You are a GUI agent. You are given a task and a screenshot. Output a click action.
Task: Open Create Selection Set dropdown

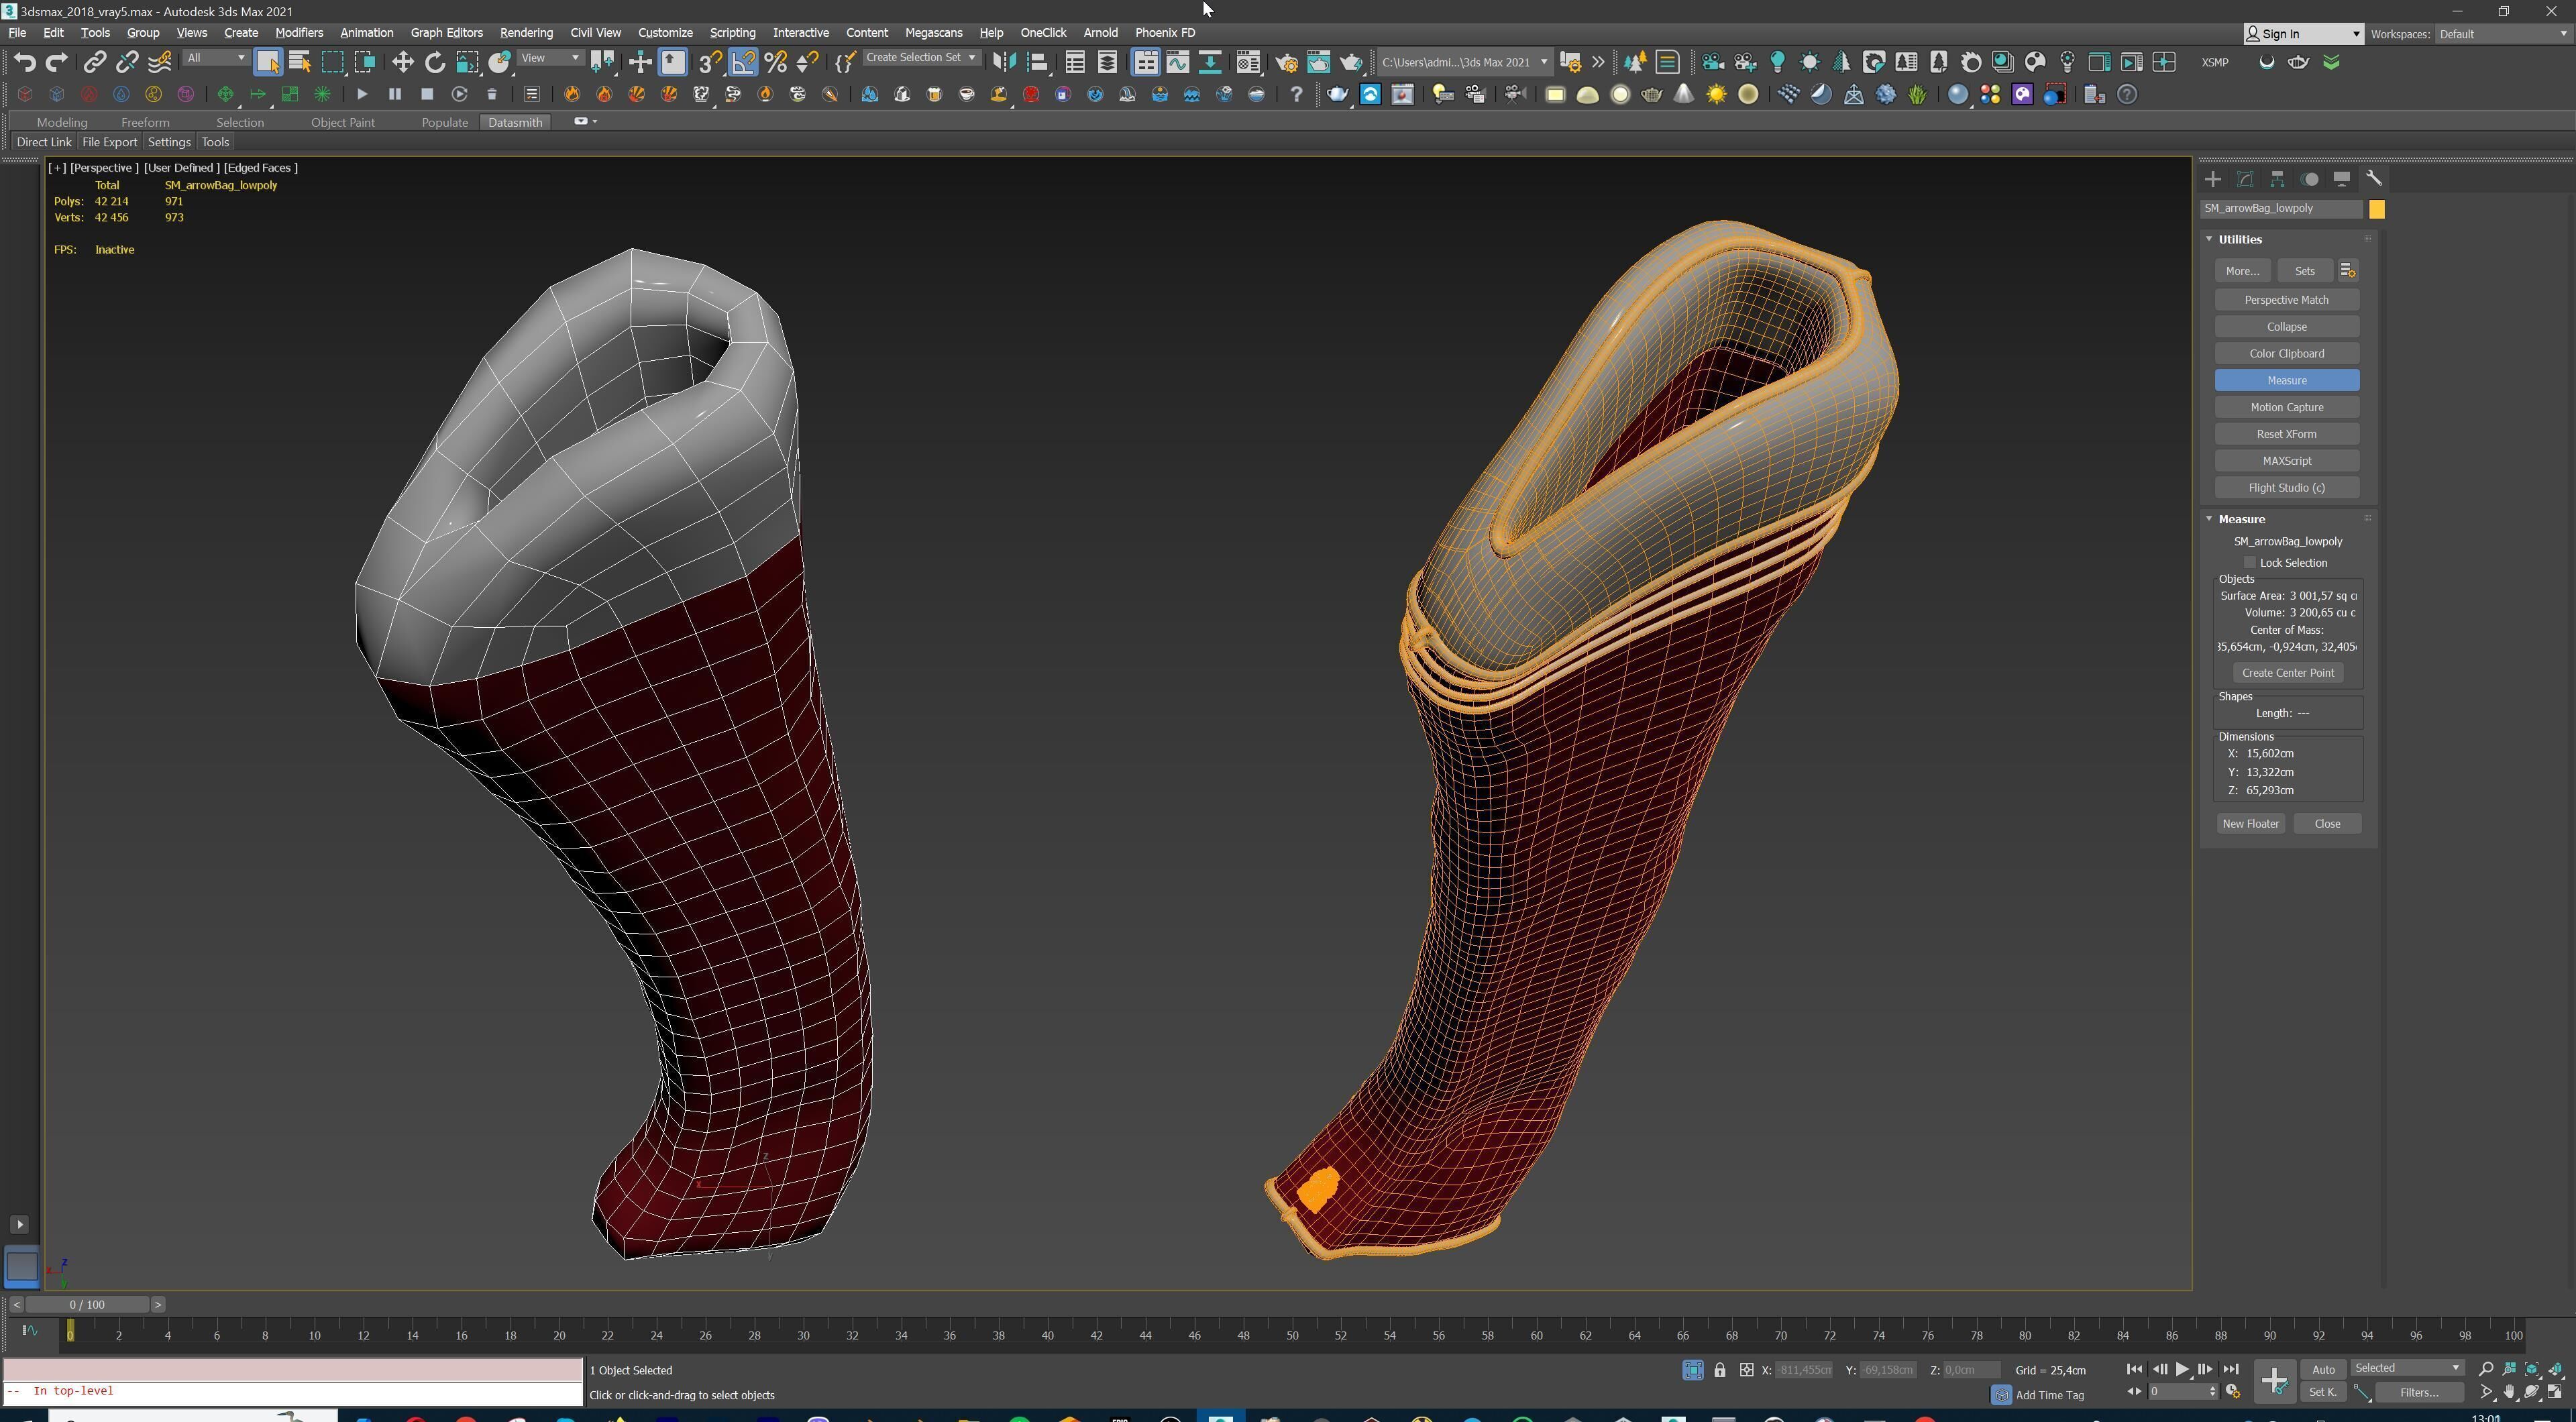tap(920, 58)
